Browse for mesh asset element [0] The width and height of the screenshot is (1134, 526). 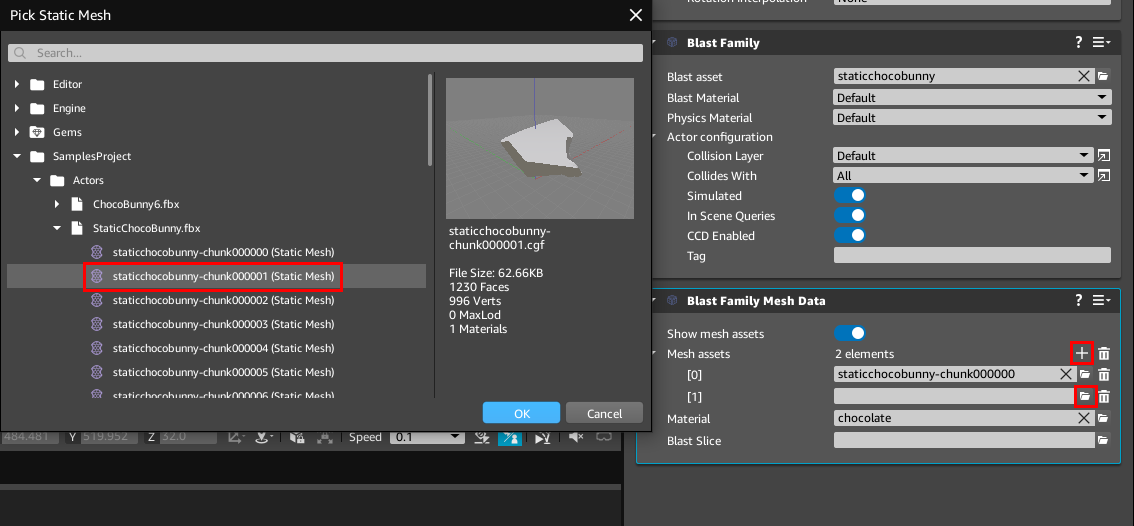(x=1084, y=374)
